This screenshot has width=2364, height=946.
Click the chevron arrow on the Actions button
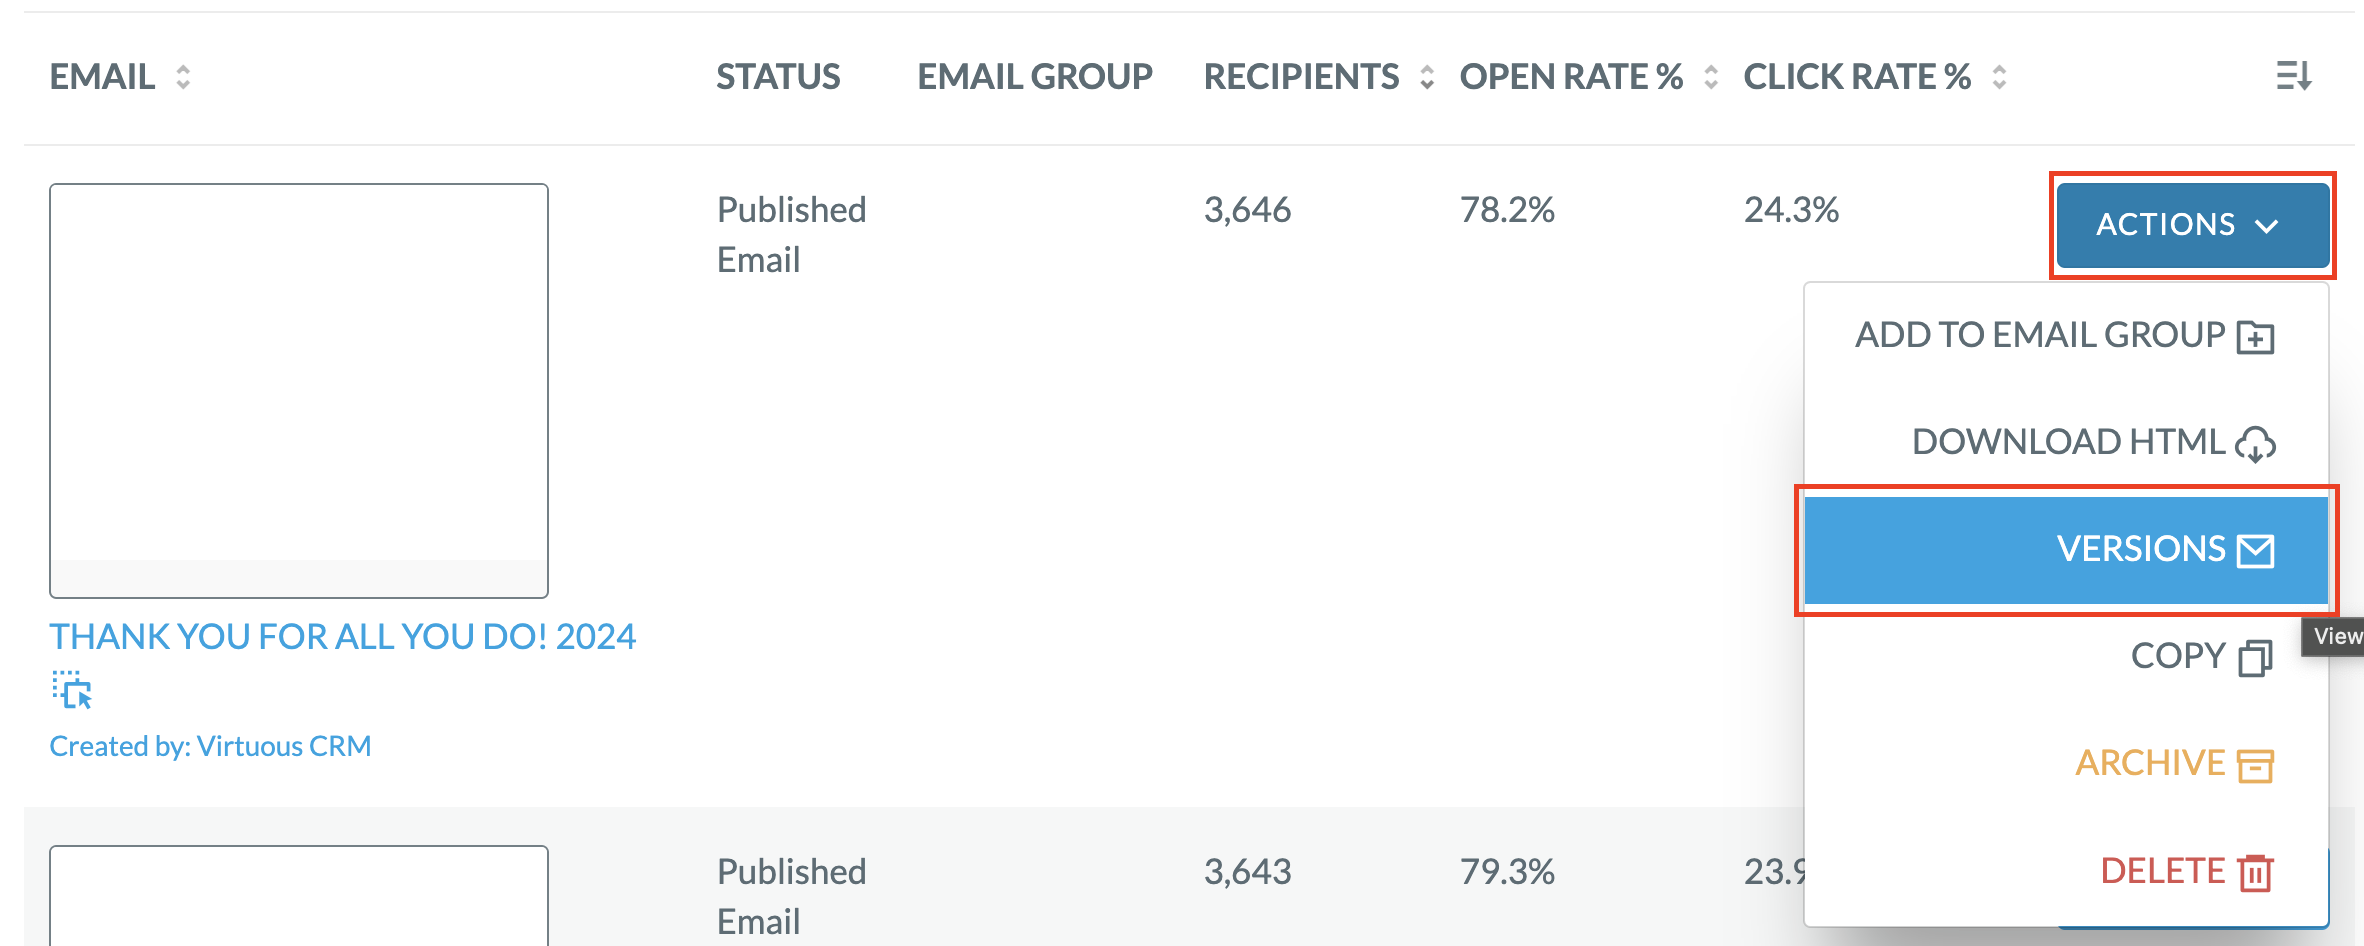[x=2267, y=226]
